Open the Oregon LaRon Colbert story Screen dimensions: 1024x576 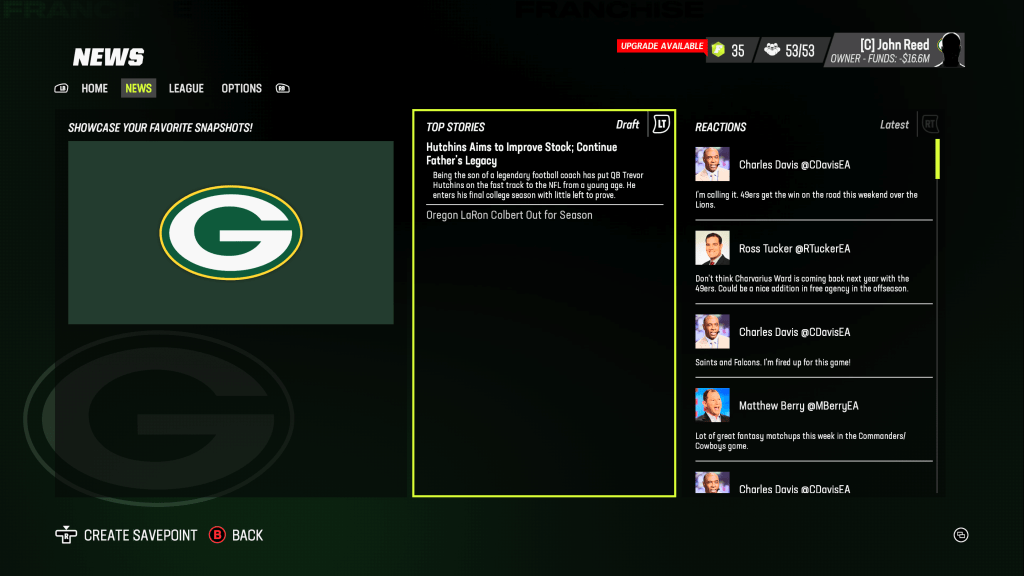(x=509, y=215)
